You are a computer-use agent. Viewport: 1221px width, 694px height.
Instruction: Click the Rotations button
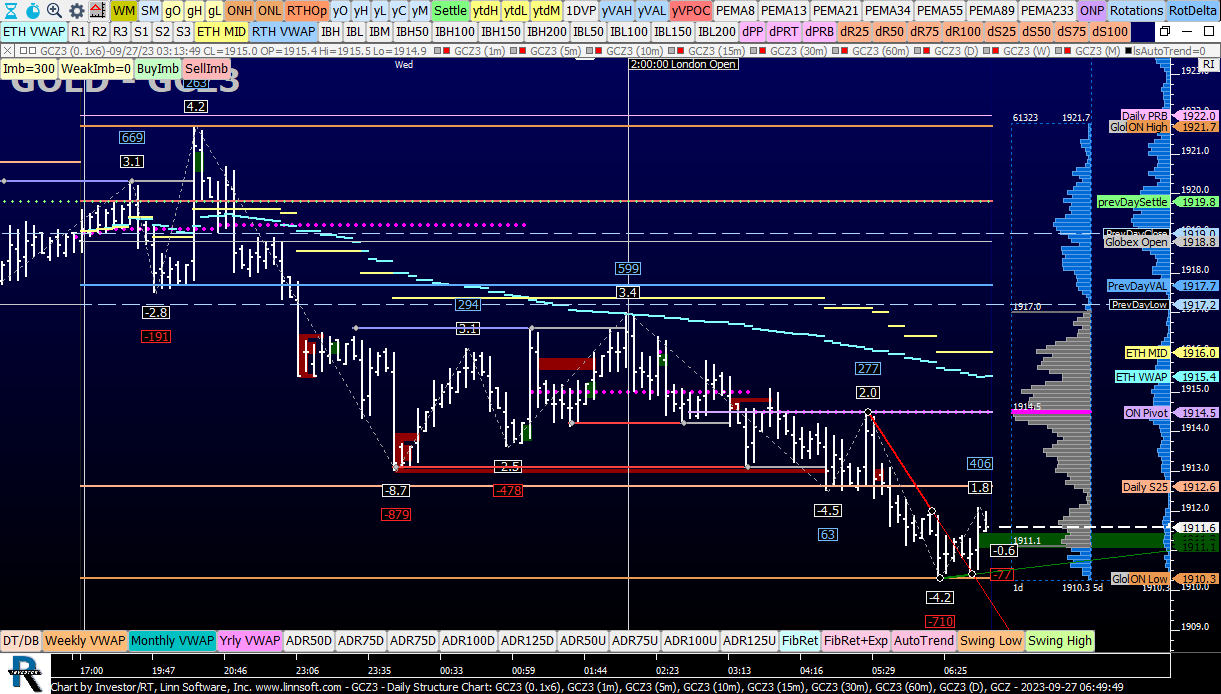[1136, 10]
